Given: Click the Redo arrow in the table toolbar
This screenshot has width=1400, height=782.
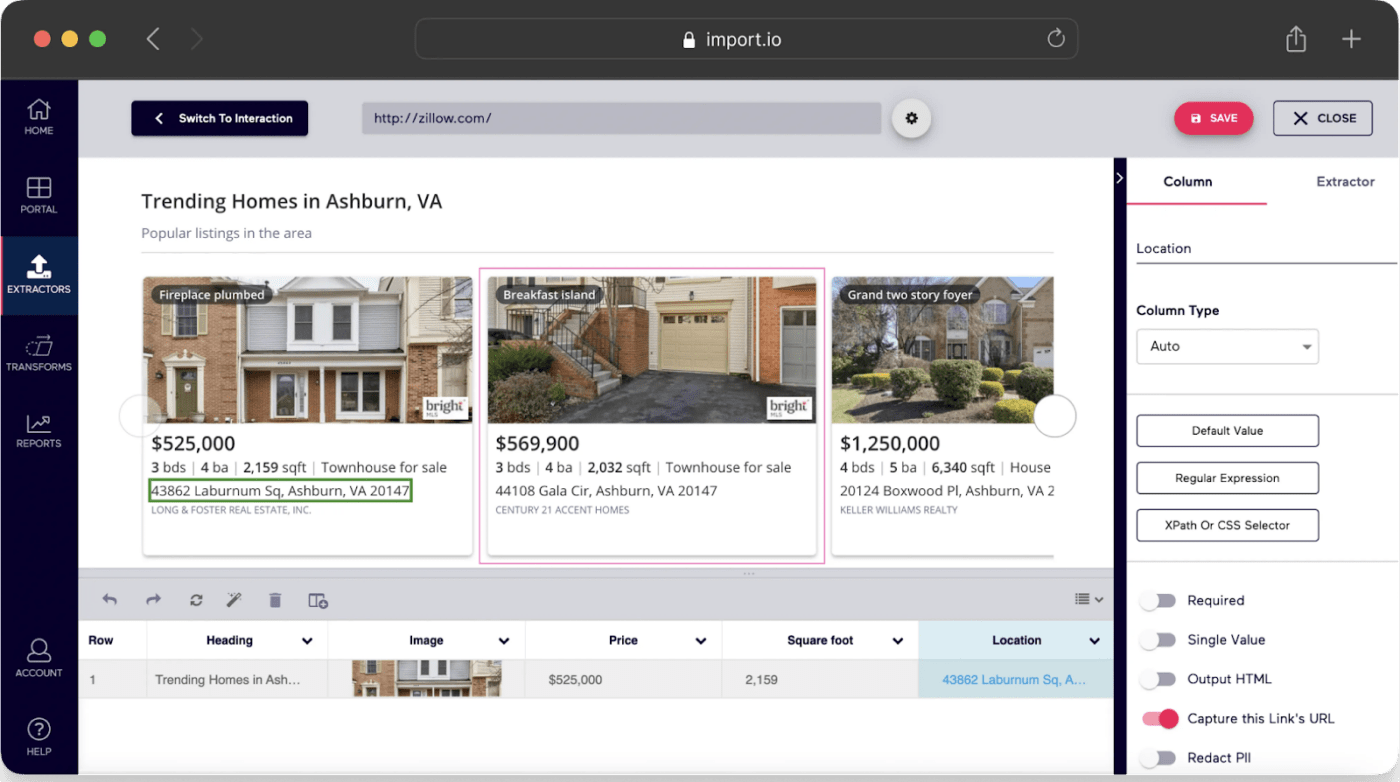Looking at the screenshot, I should tap(153, 600).
